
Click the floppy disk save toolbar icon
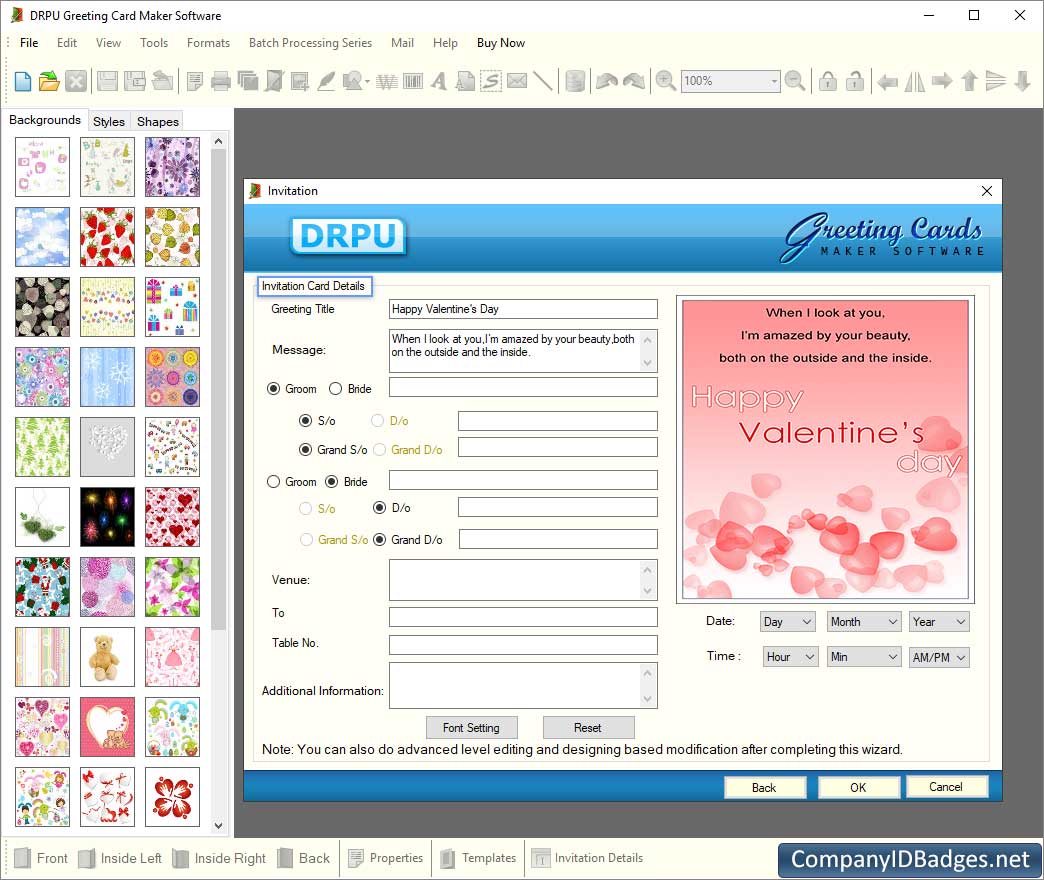point(107,81)
